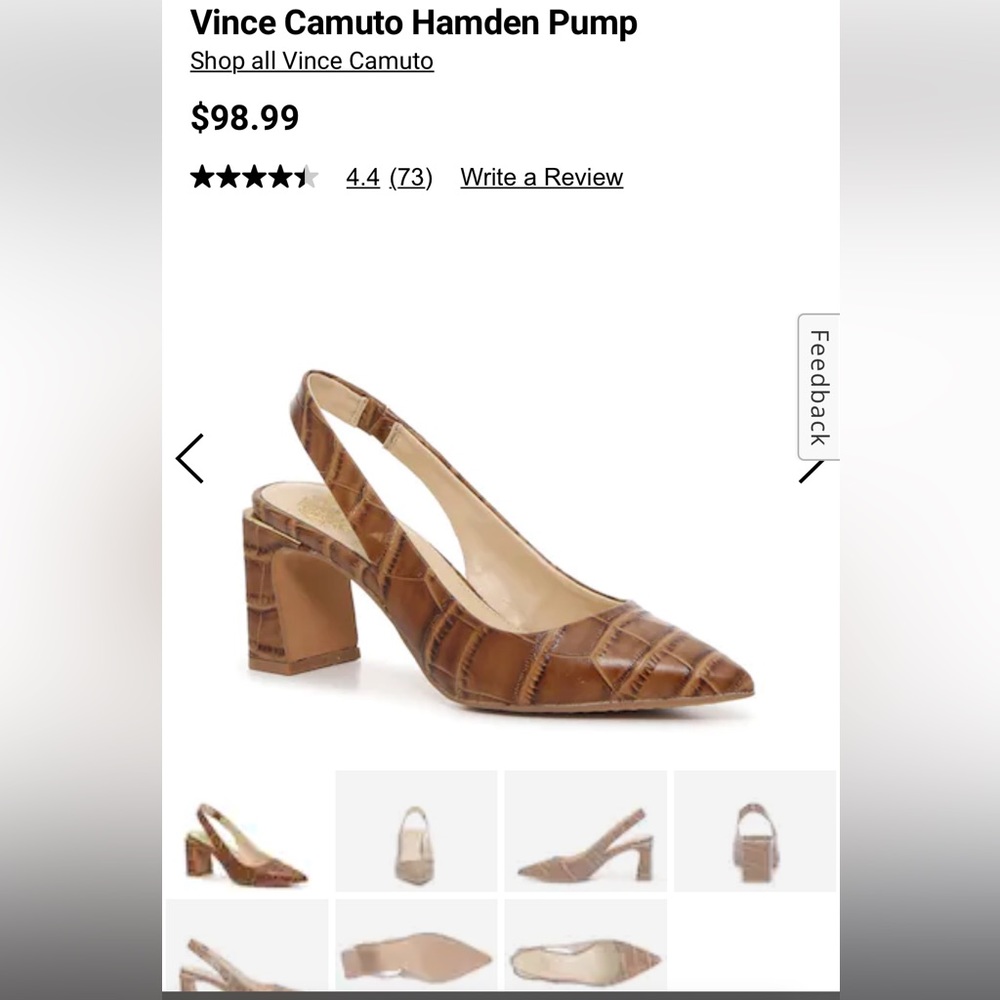Viewport: 1000px width, 1000px height.
Task: Open the Shop all Vince Camuto page
Action: pyautogui.click(x=311, y=61)
